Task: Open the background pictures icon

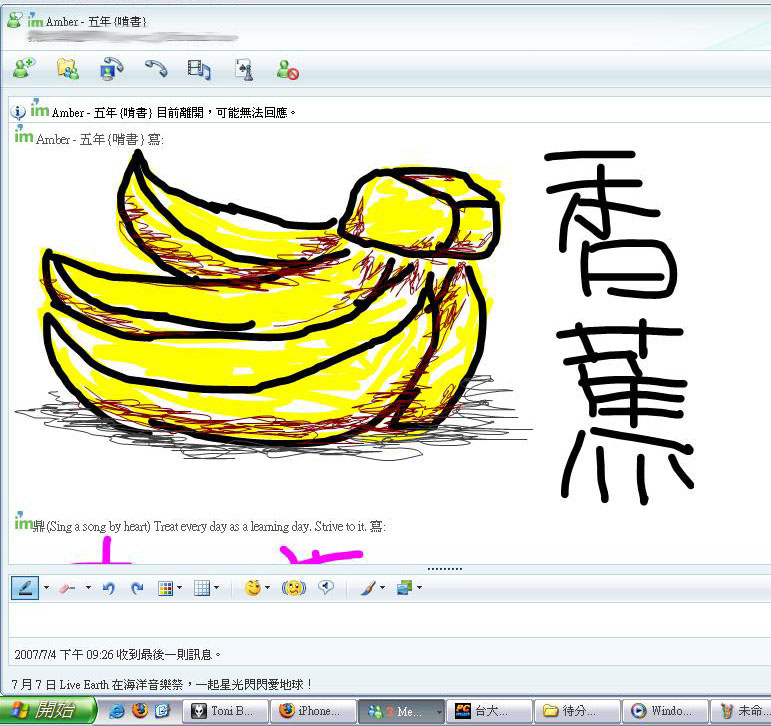Action: point(404,588)
